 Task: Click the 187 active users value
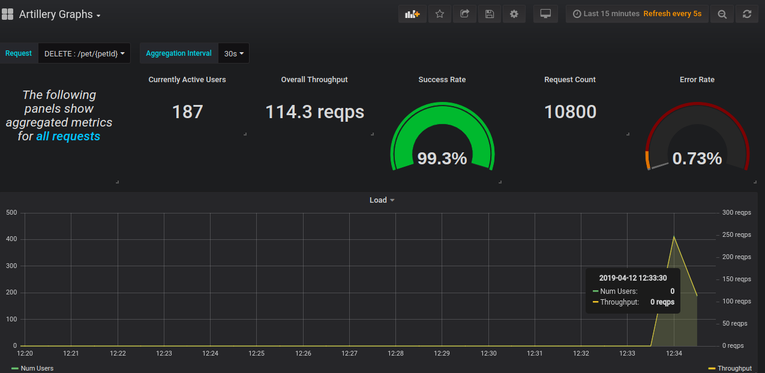click(x=187, y=112)
